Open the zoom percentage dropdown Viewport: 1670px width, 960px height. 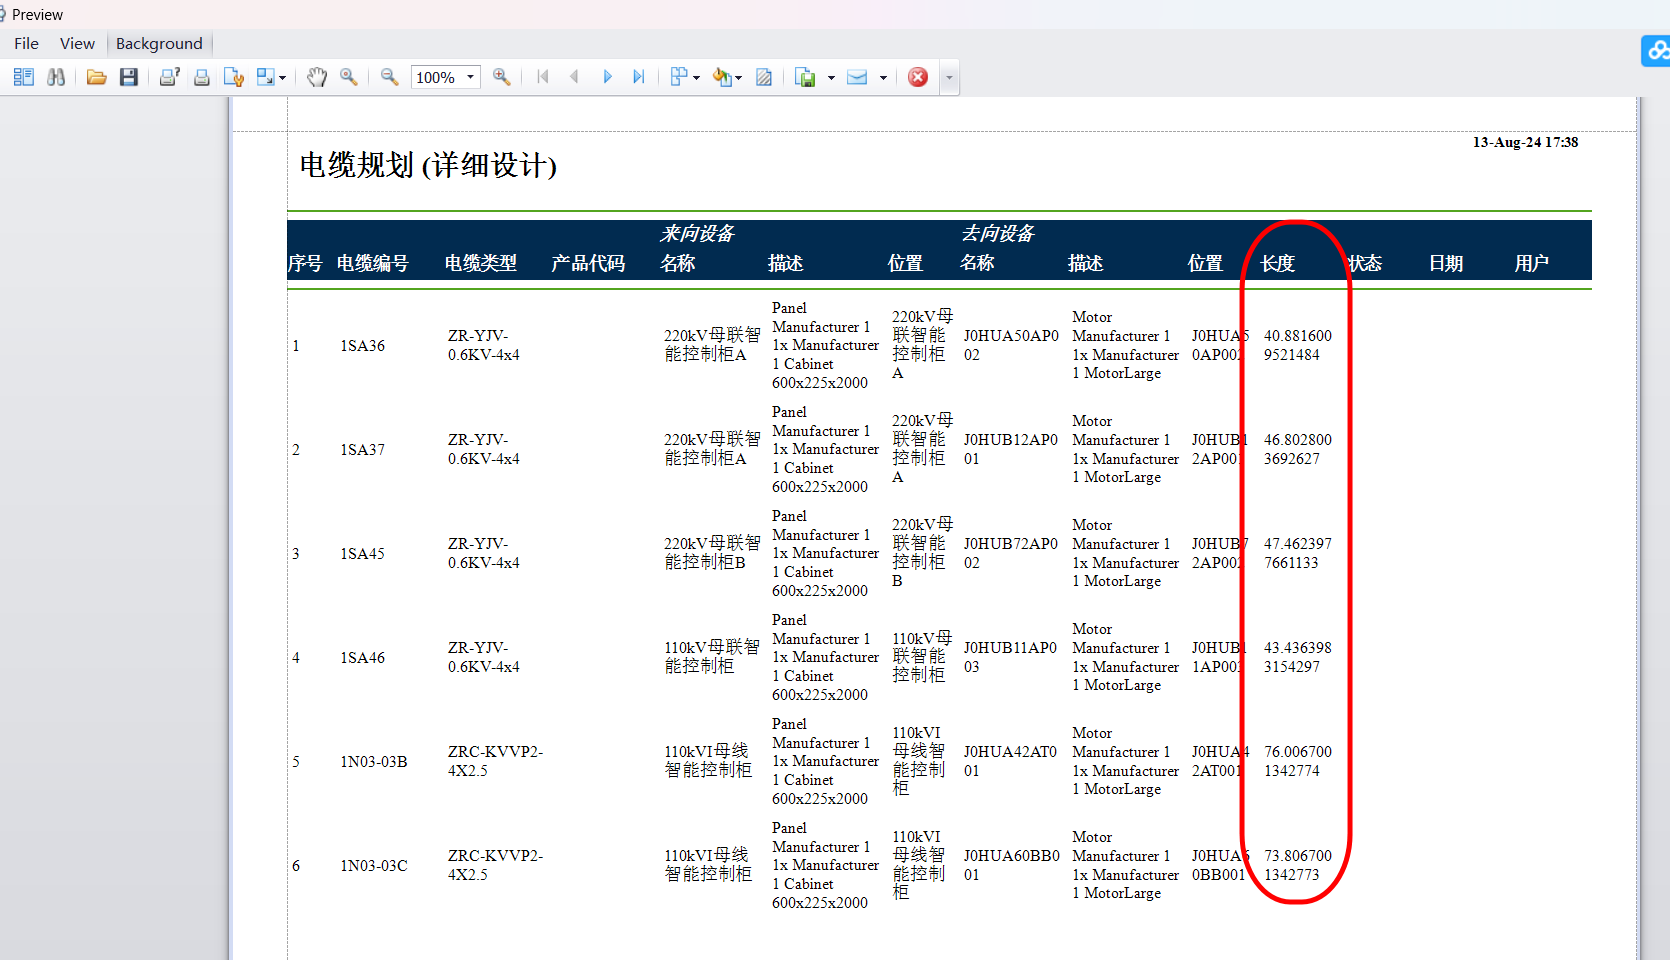470,77
